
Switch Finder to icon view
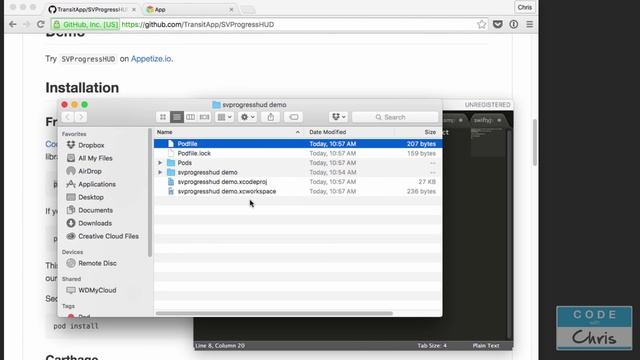point(163,117)
